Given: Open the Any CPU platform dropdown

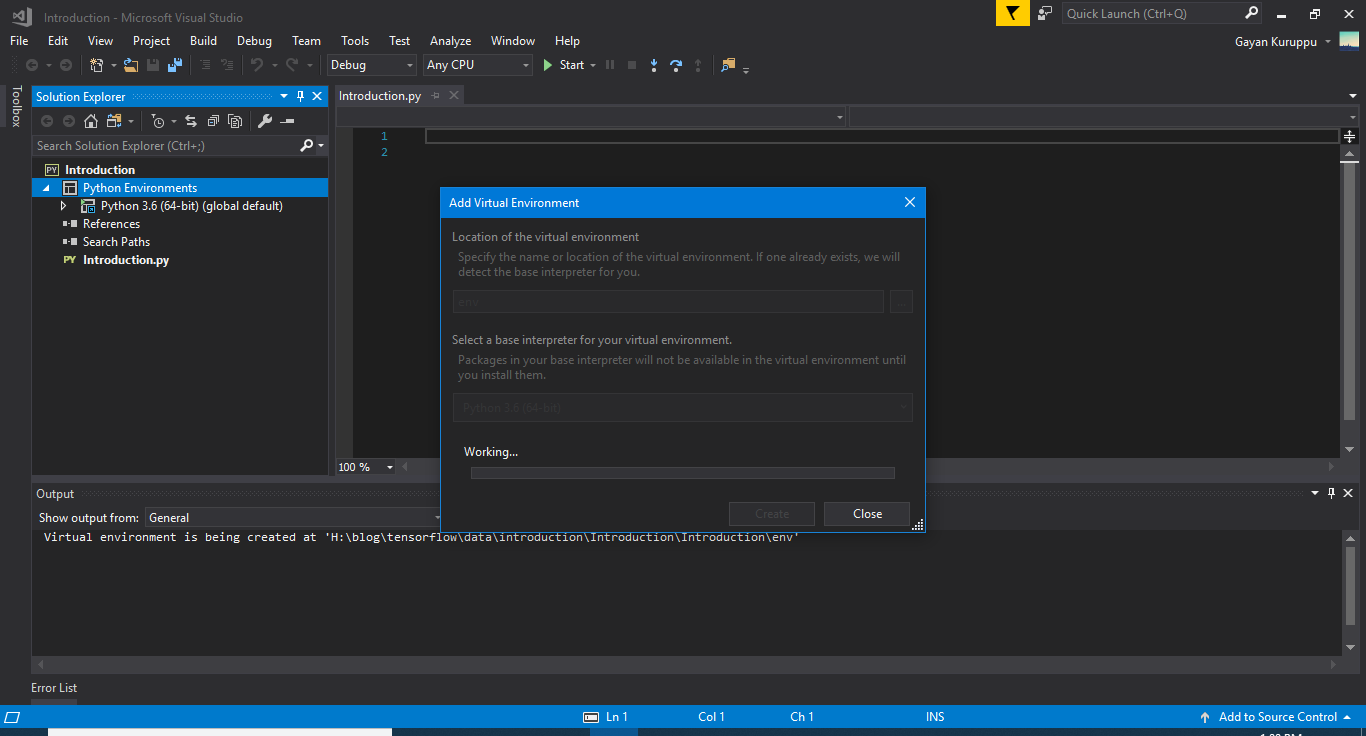Looking at the screenshot, I should tap(527, 64).
